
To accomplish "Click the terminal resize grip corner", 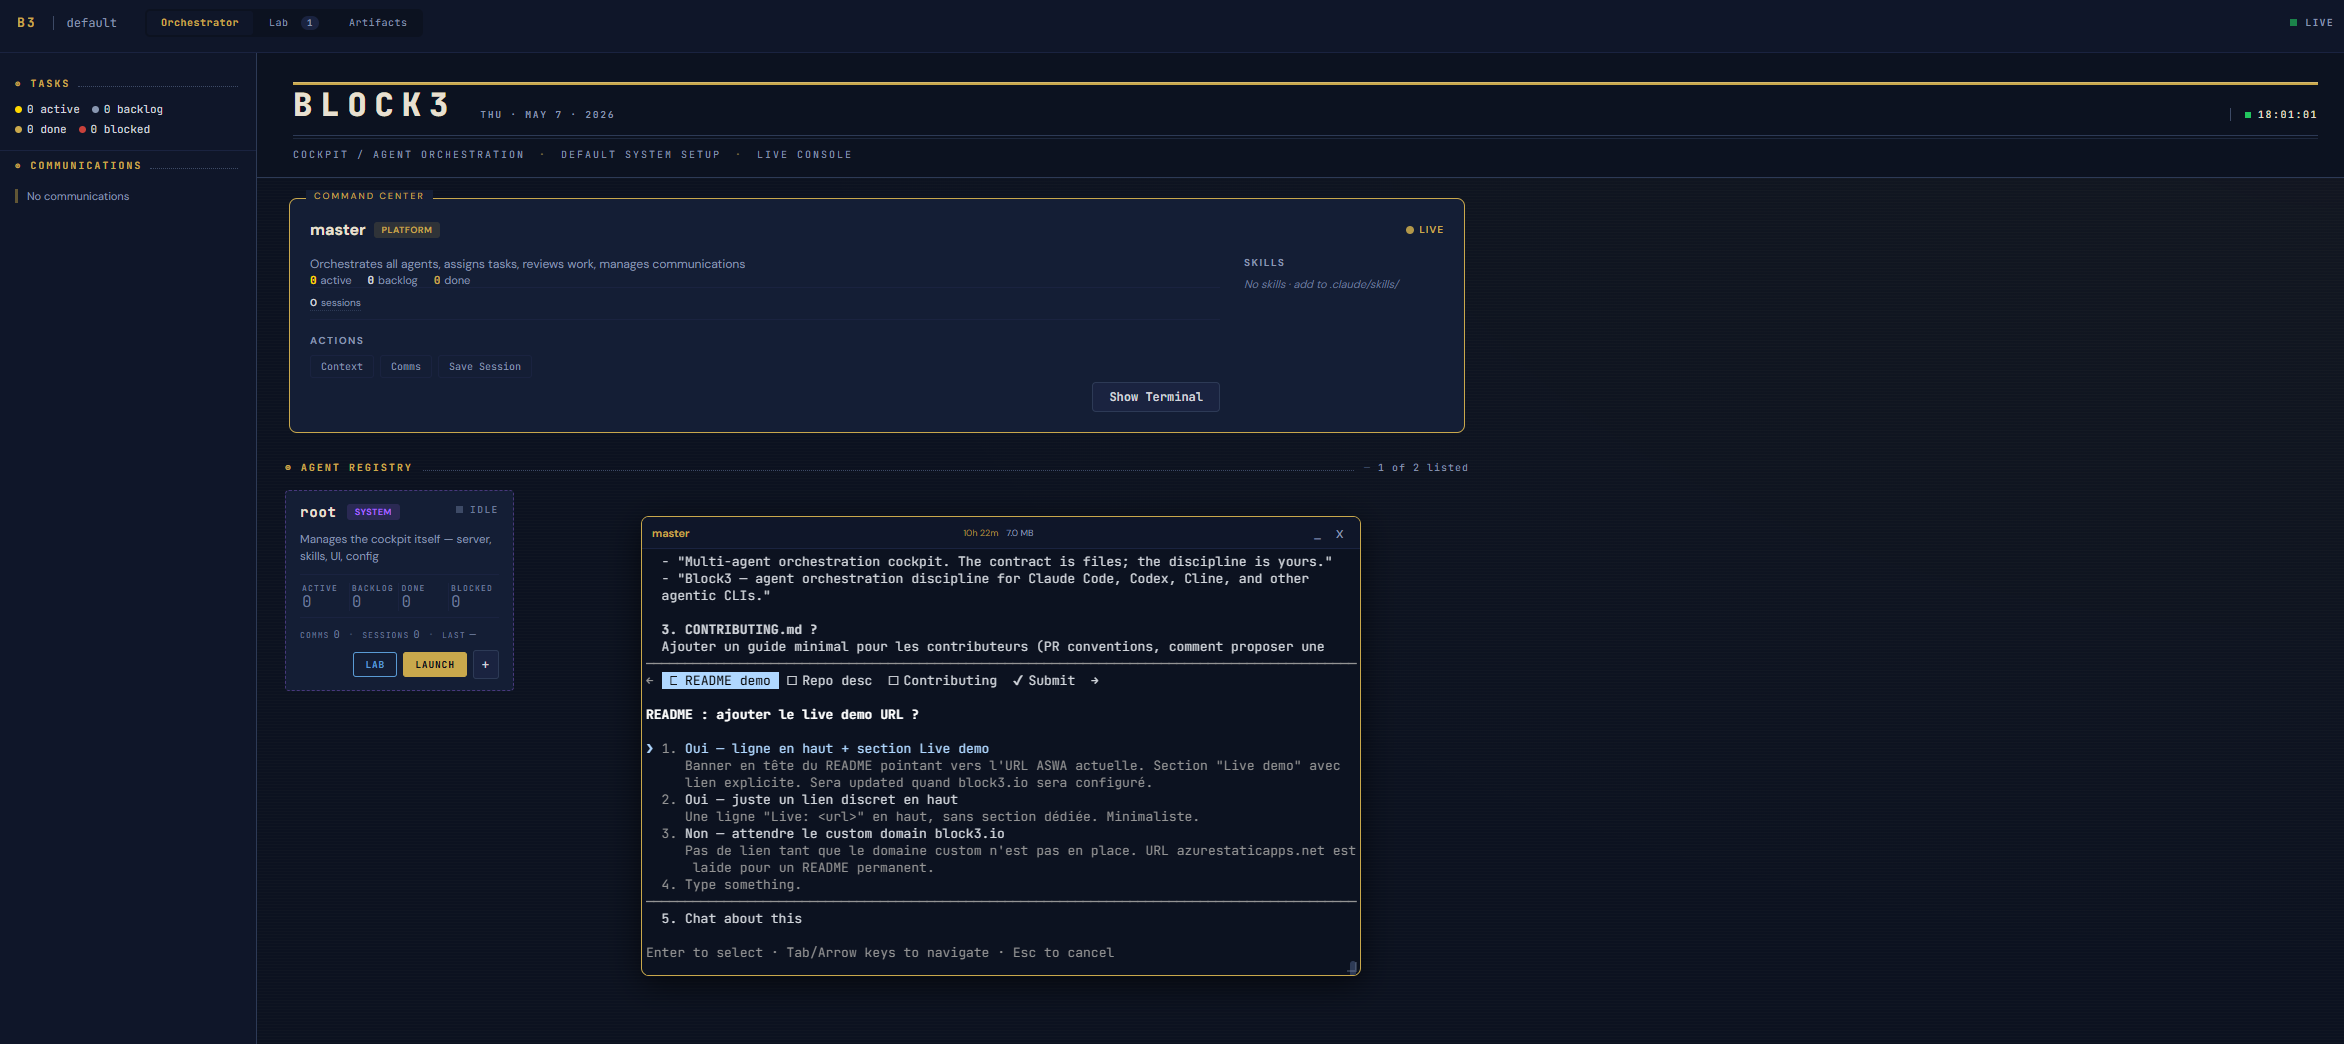I will tap(1352, 967).
